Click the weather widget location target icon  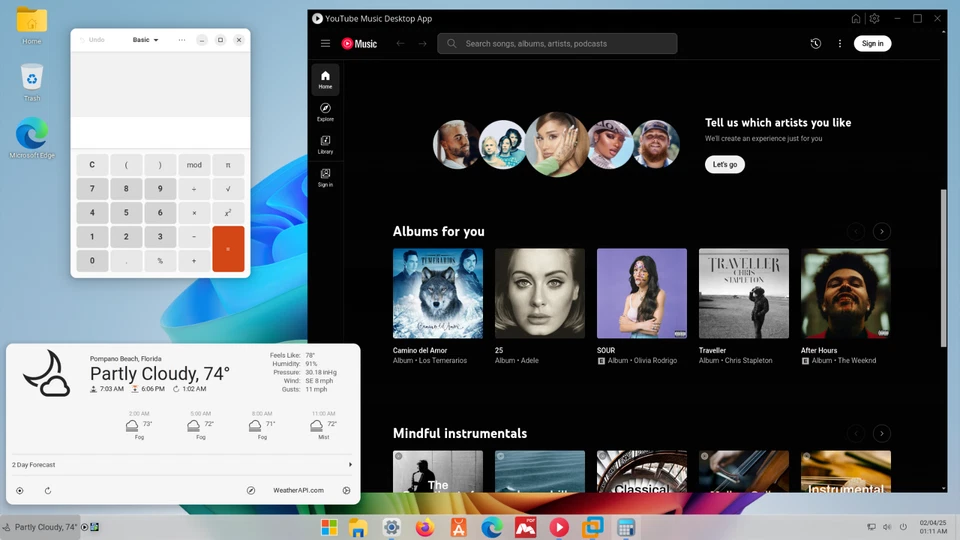tap(20, 490)
